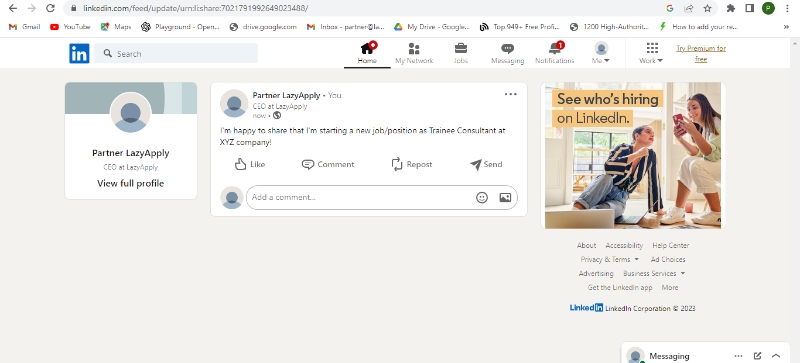Expand Business Services dropdown
This screenshot has width=800, height=363.
(654, 274)
